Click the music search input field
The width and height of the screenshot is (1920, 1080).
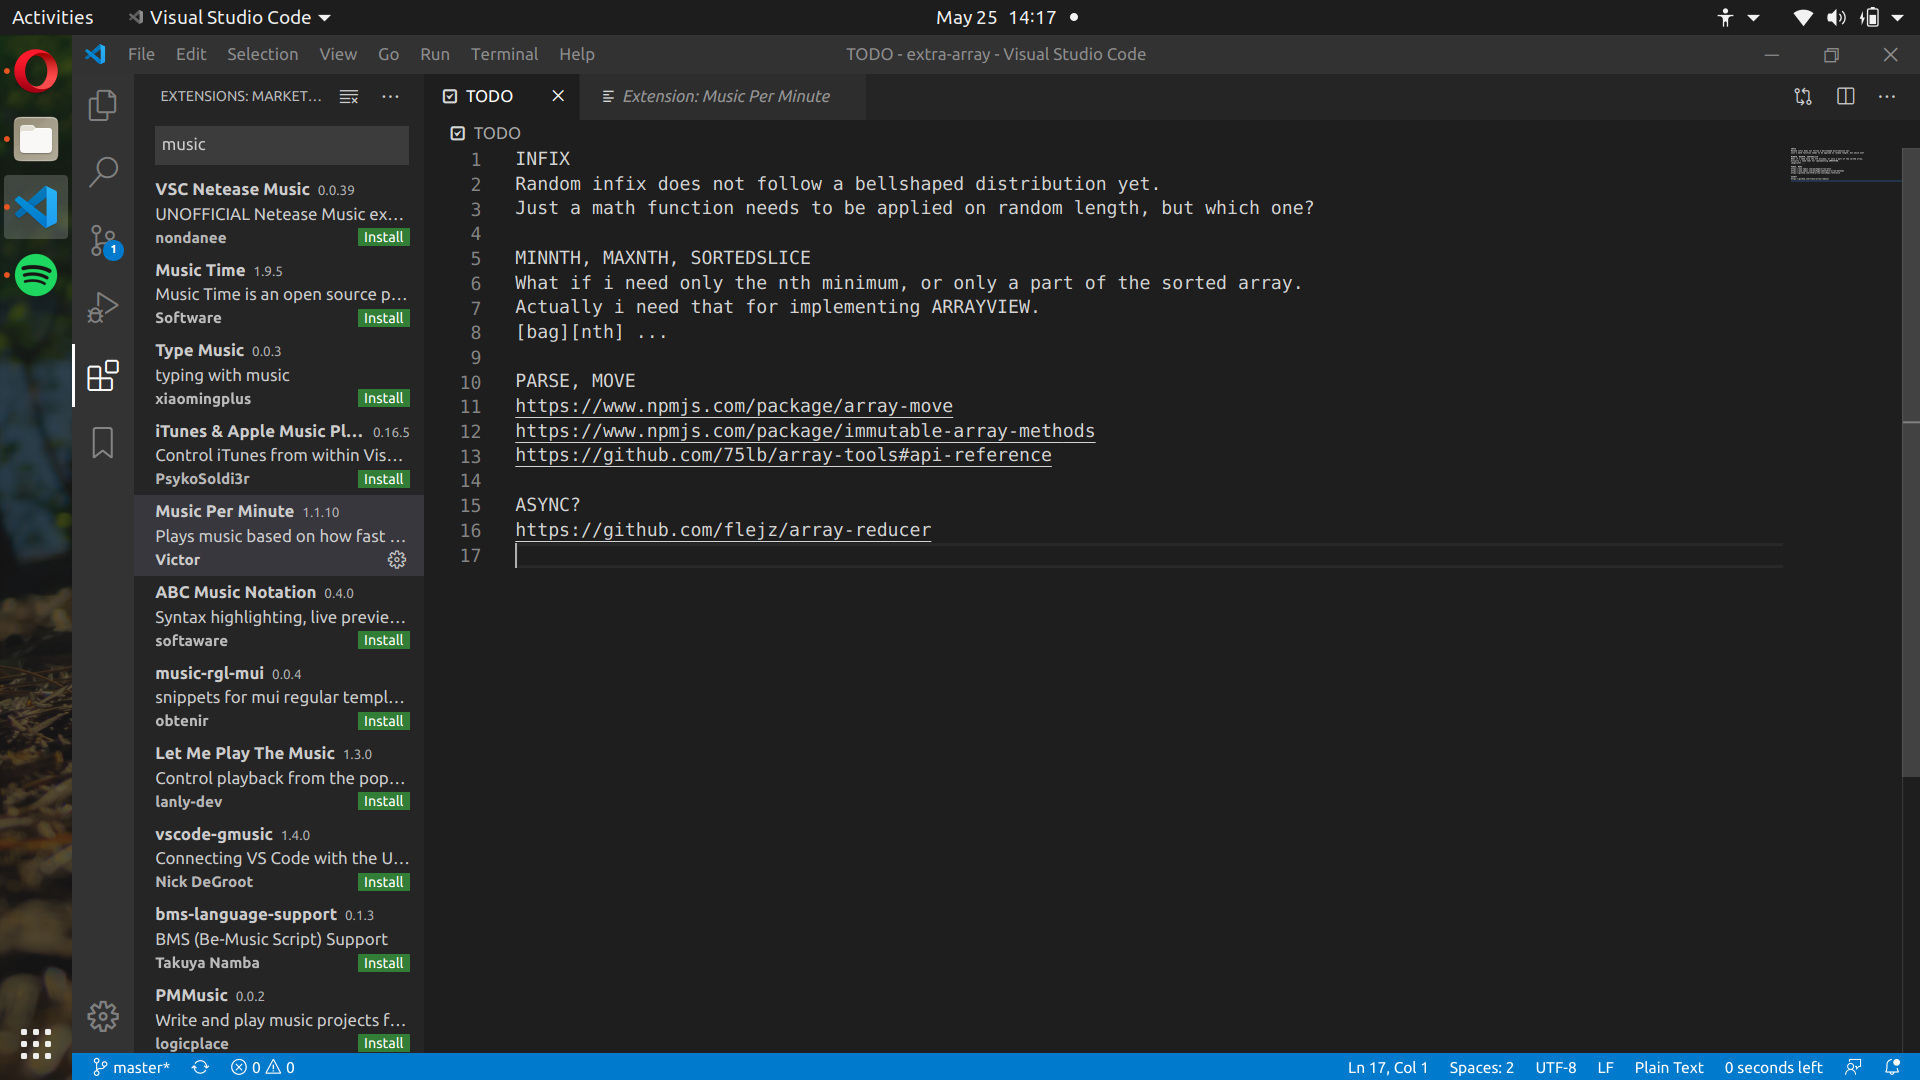point(281,144)
